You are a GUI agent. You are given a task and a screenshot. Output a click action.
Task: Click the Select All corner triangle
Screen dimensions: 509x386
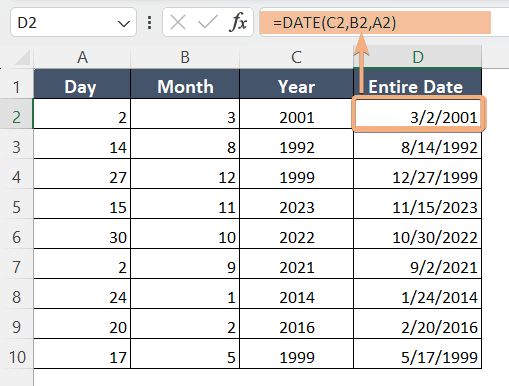click(23, 58)
